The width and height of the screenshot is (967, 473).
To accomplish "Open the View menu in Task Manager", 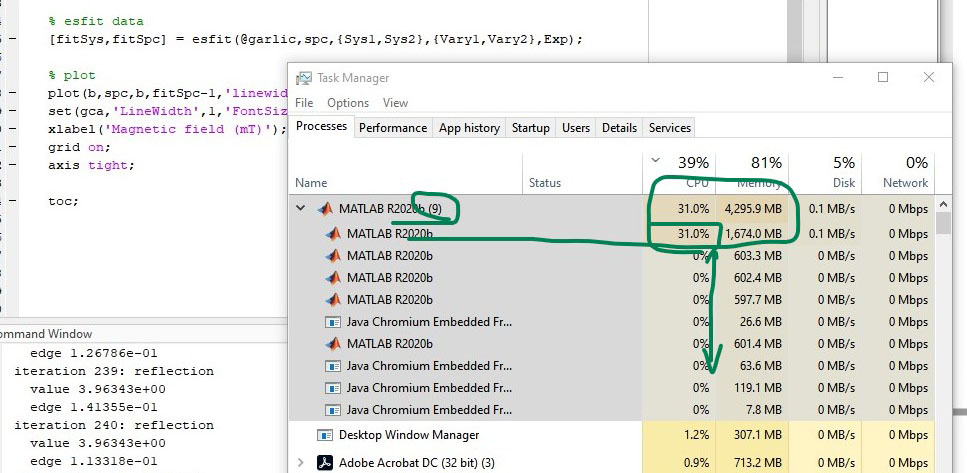I will coord(395,103).
